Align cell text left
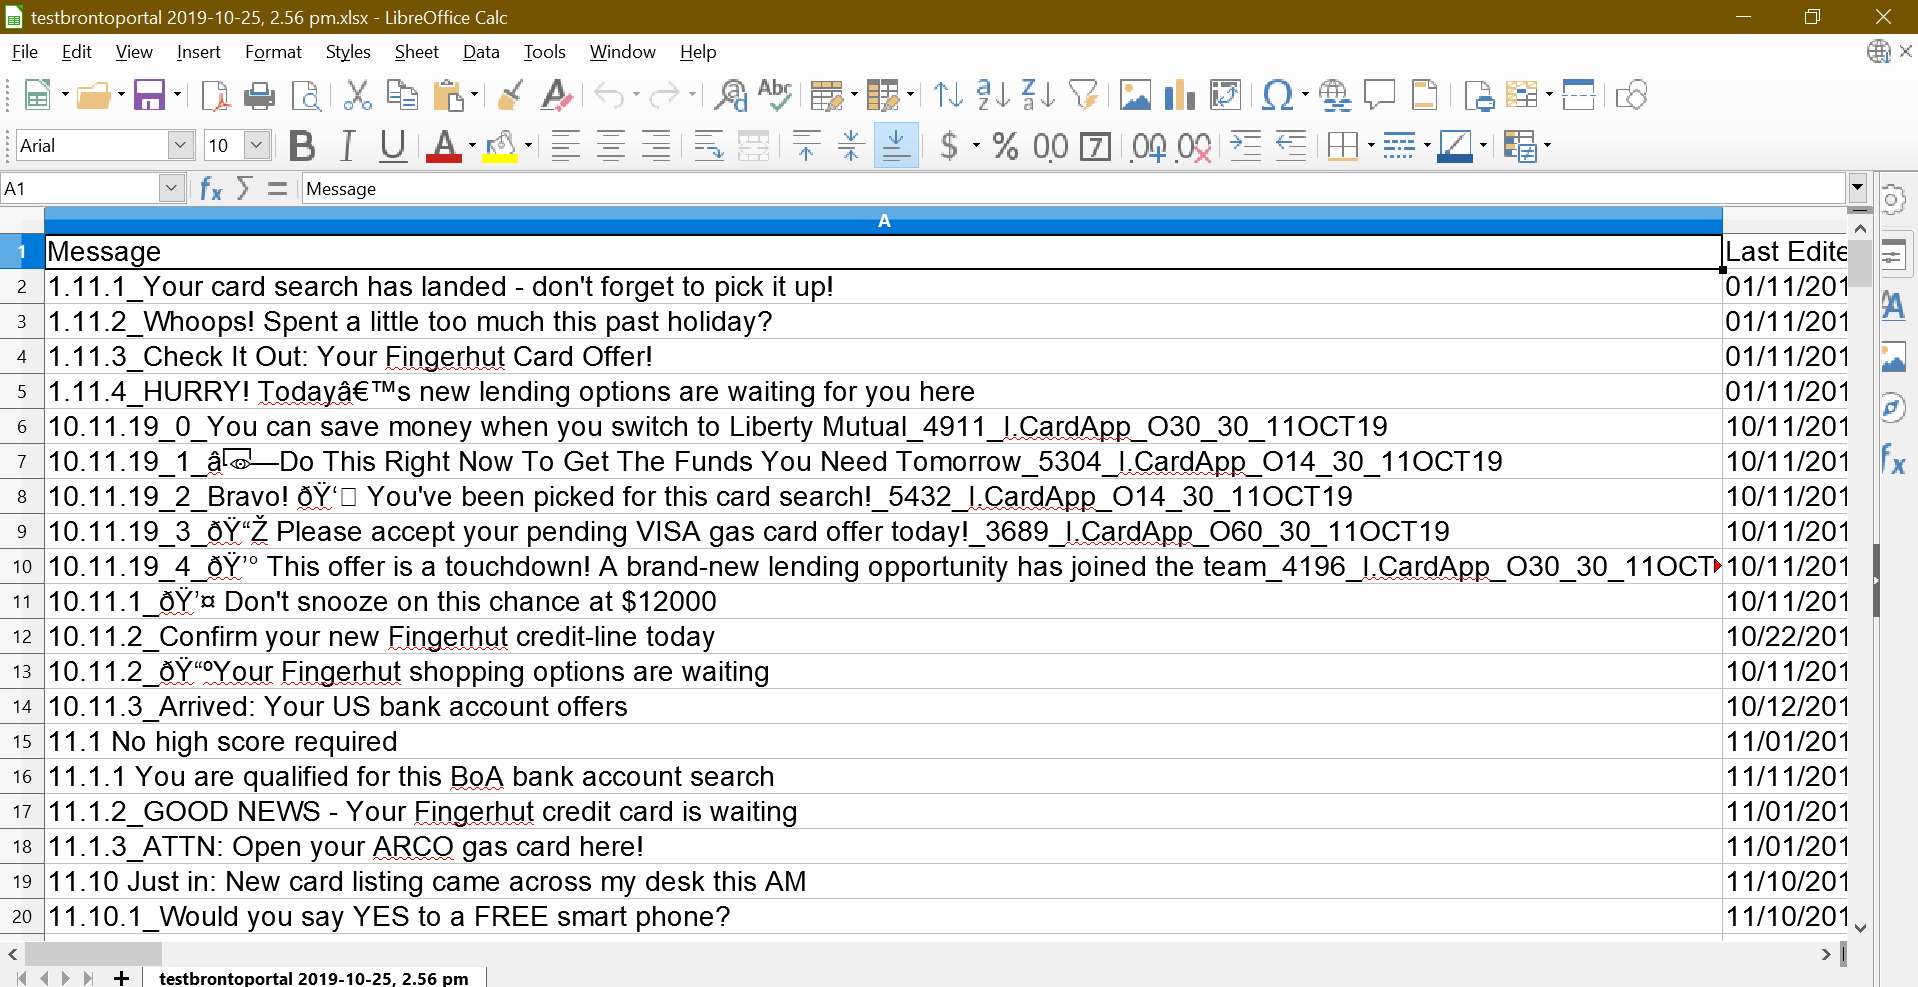The image size is (1918, 987). pos(566,146)
